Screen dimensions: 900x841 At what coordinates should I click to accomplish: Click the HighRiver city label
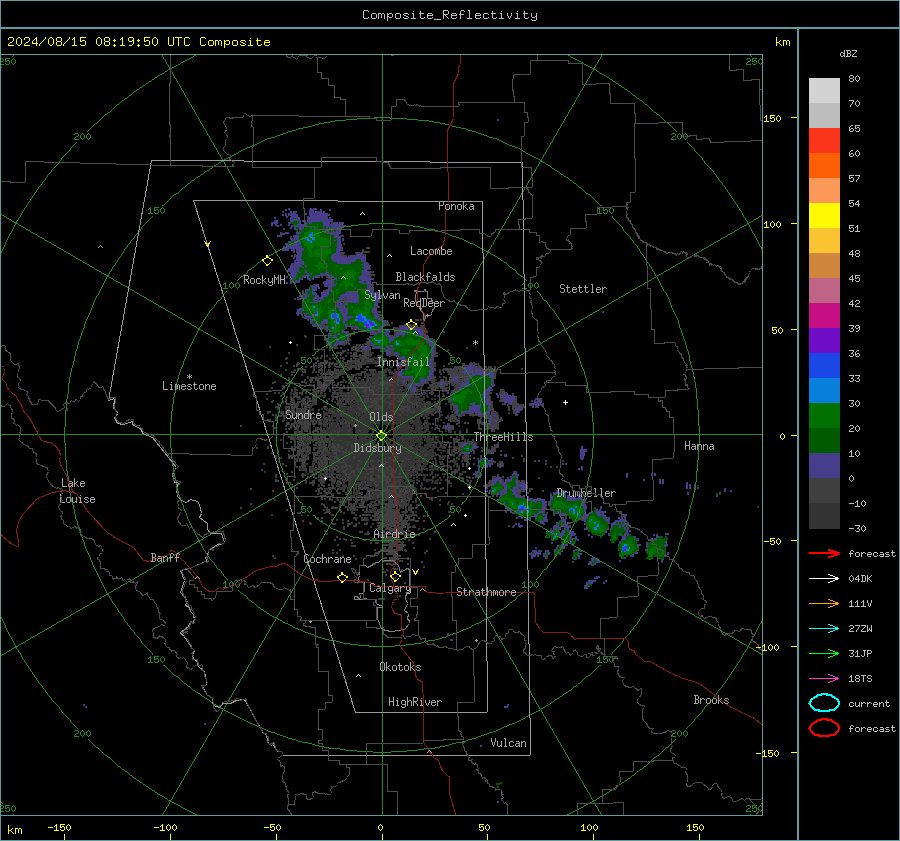[414, 702]
